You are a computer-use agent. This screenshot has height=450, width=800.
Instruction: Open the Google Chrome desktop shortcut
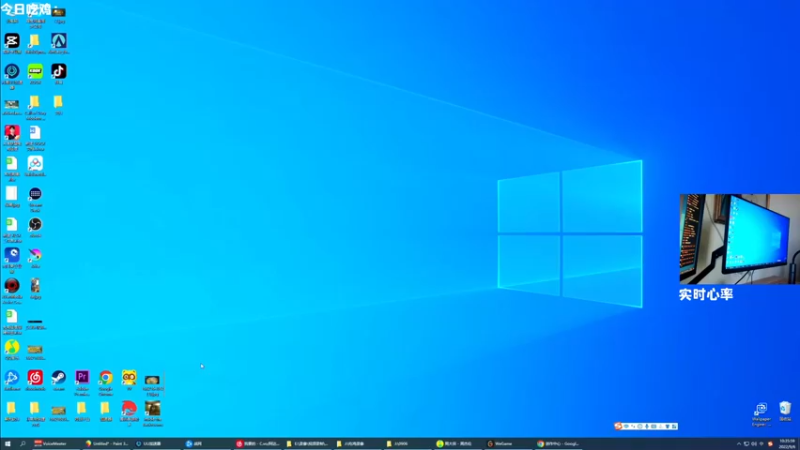(106, 378)
